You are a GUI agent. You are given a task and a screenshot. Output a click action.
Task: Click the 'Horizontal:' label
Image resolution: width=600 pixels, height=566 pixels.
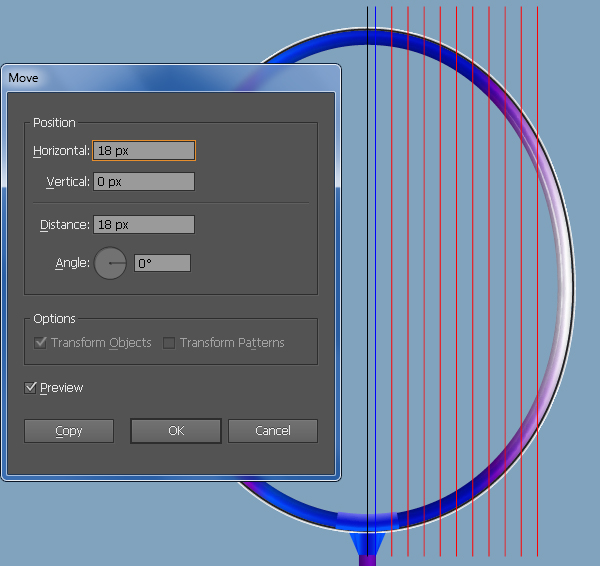[x=61, y=151]
